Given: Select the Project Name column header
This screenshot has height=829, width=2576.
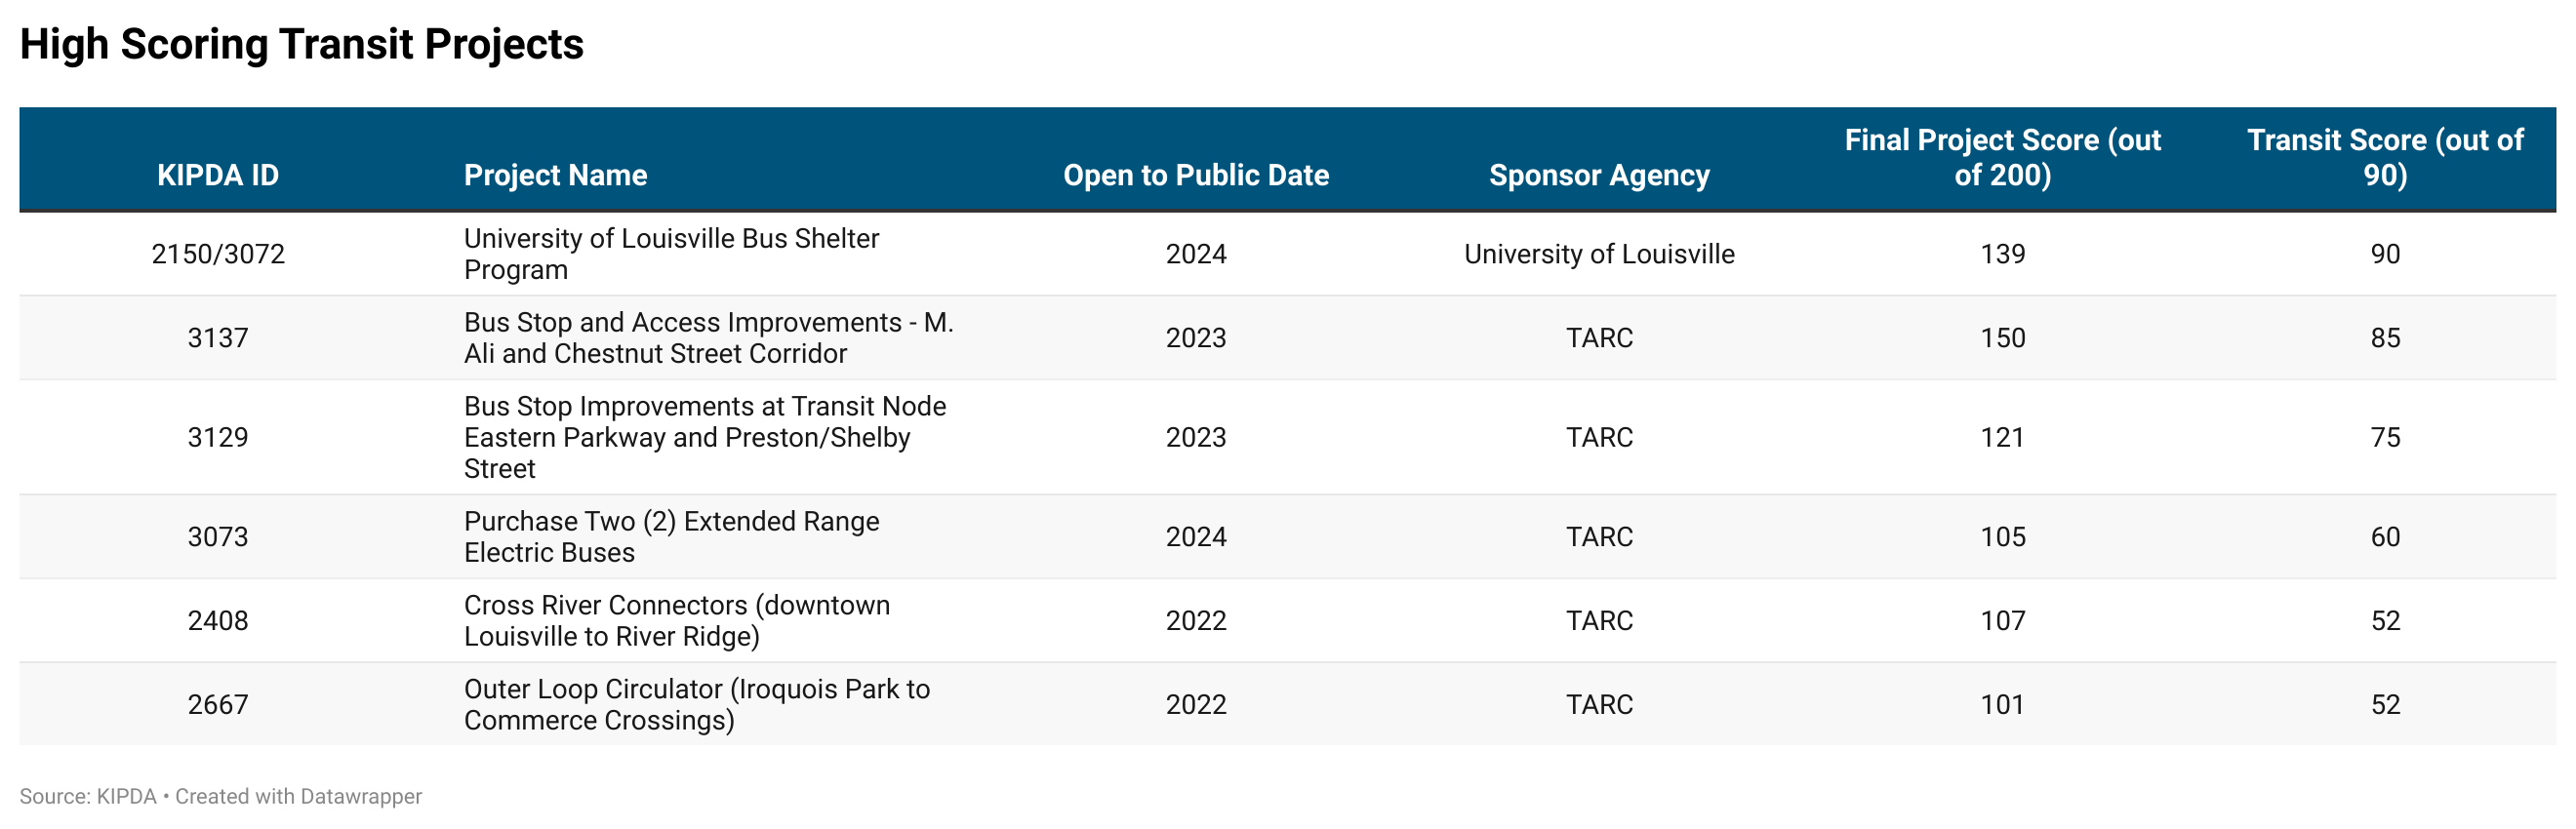Looking at the screenshot, I should (x=555, y=175).
